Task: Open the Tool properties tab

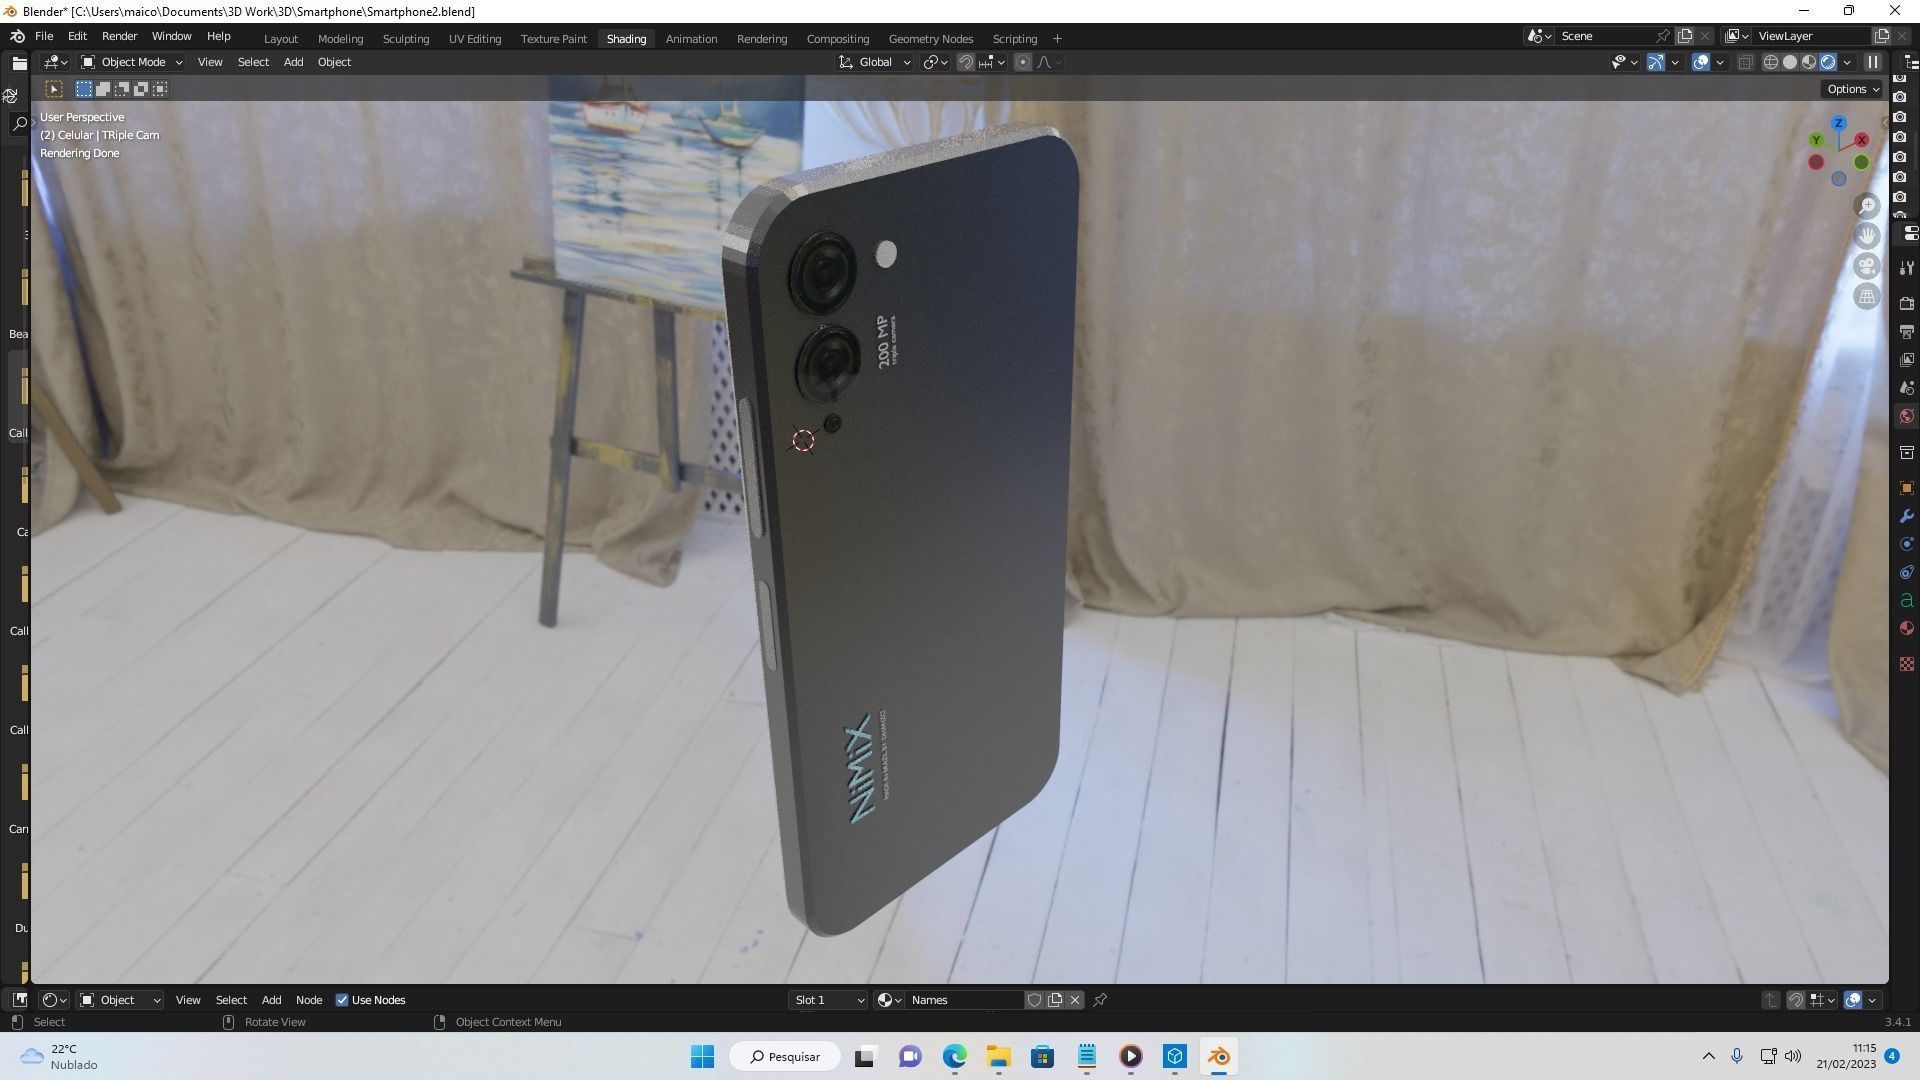Action: 1907,267
